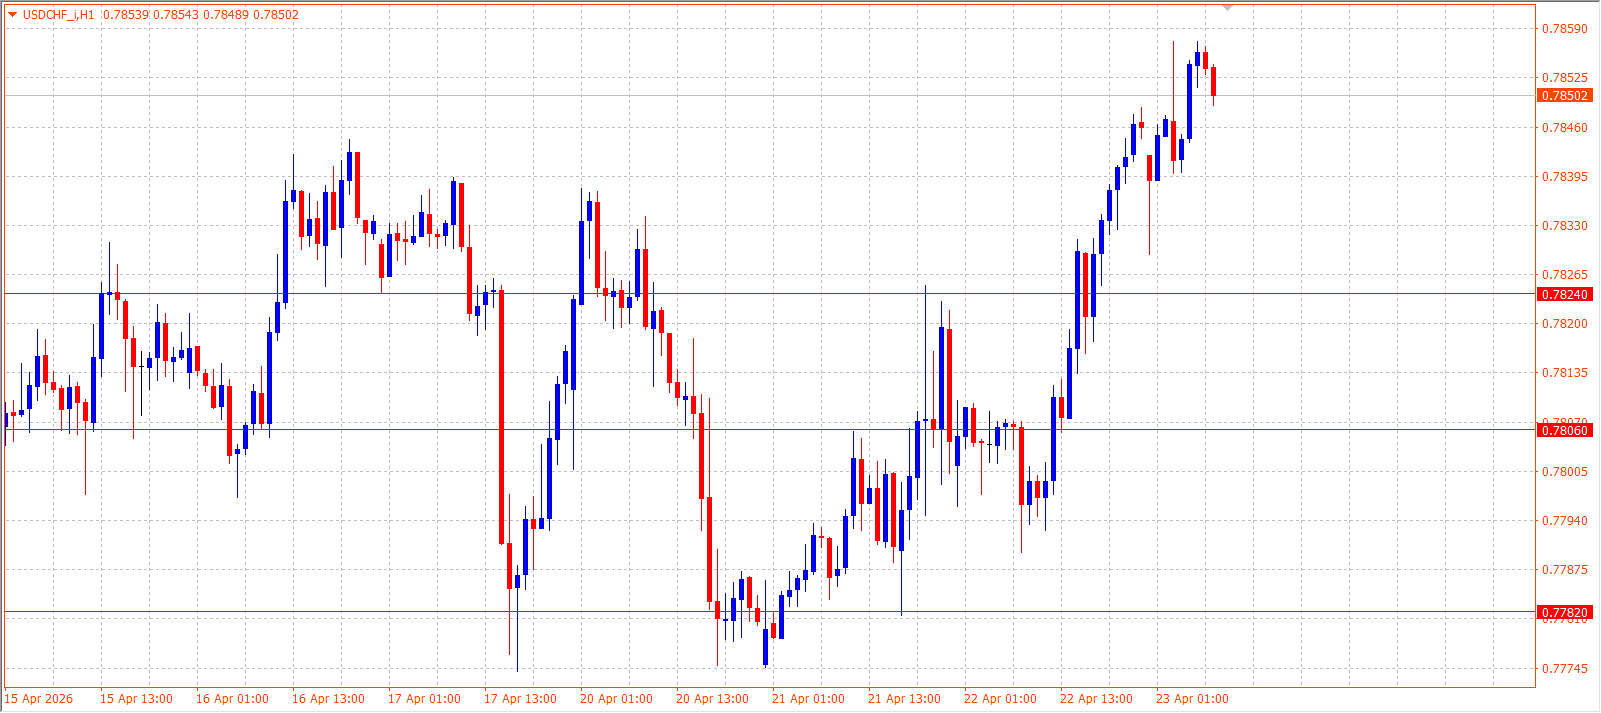
Task: Click the 20 Apr 01:00 time label
Action: click(616, 699)
